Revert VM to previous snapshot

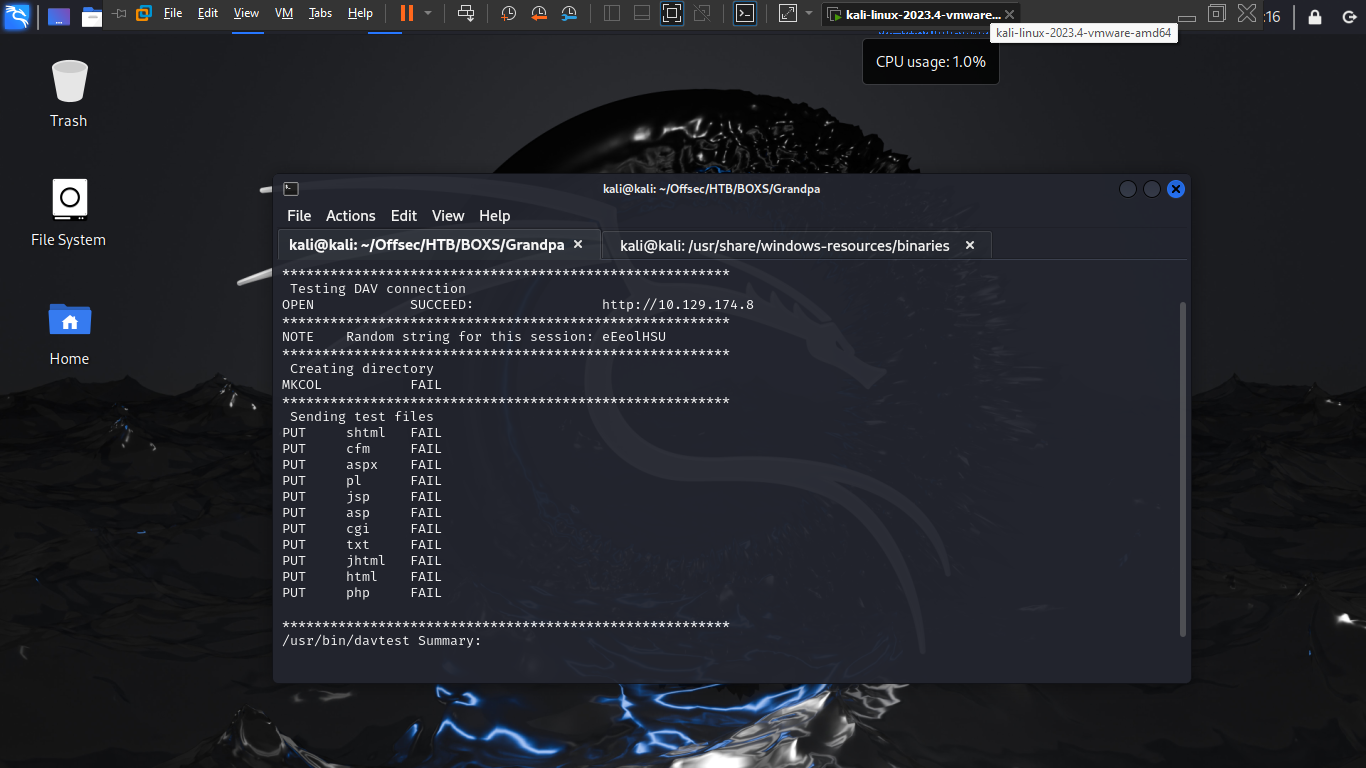pos(539,13)
